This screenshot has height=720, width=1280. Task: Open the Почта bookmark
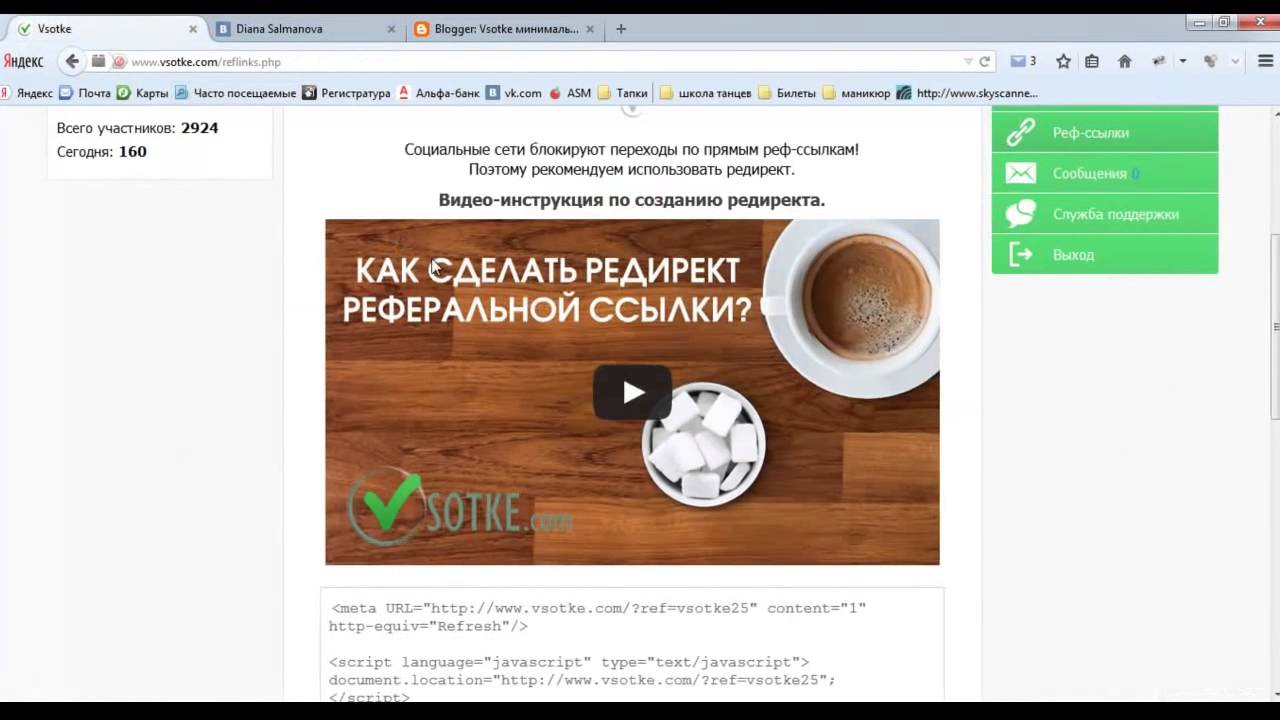pyautogui.click(x=85, y=93)
